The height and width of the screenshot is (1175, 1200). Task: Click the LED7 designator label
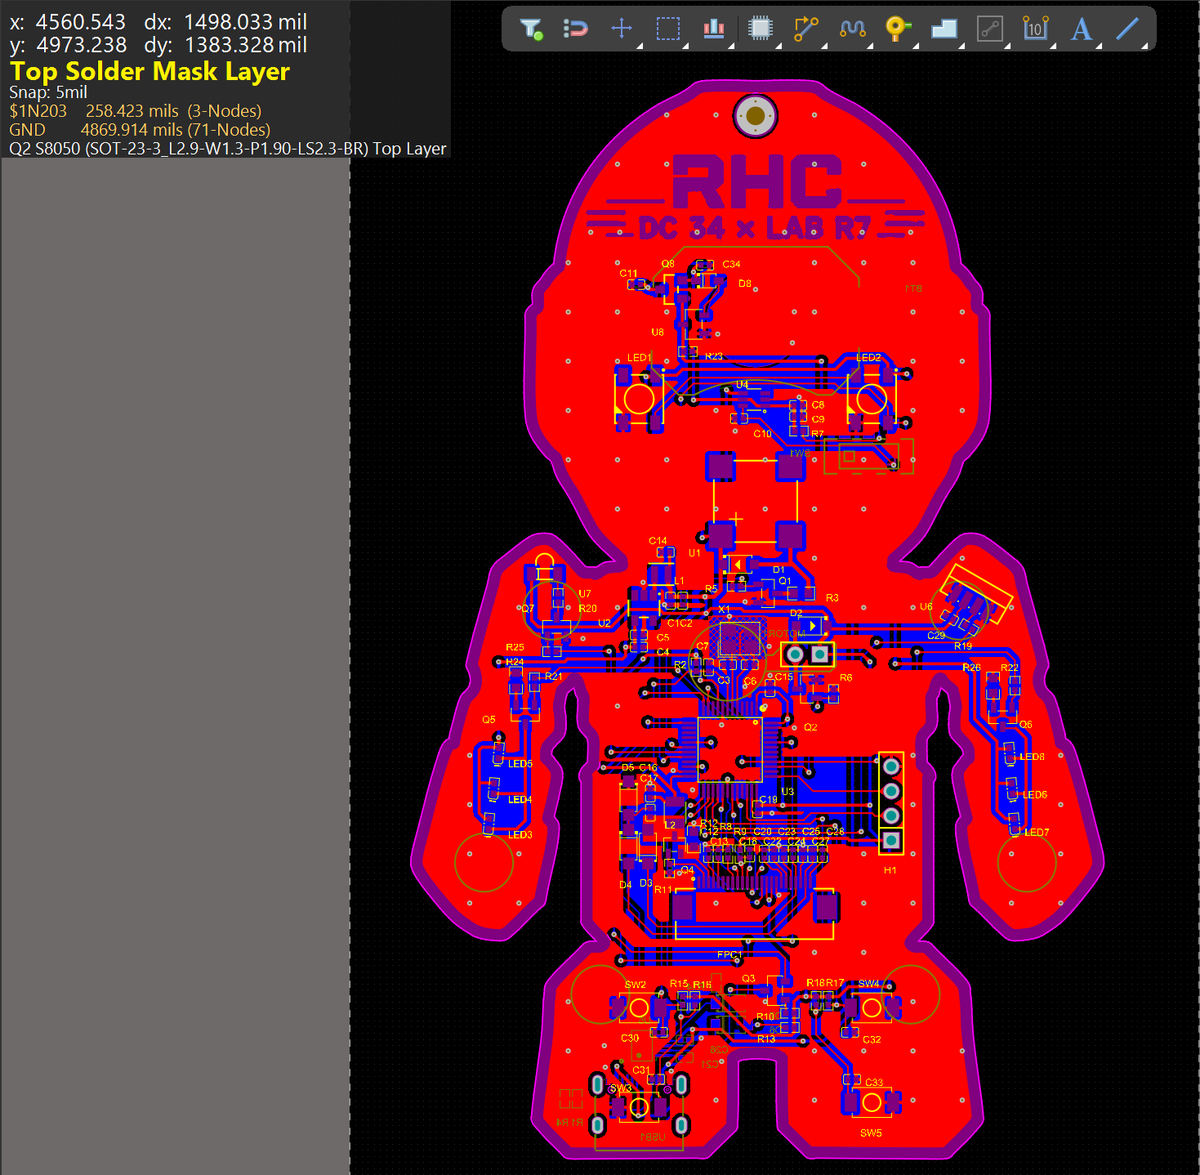1037,832
